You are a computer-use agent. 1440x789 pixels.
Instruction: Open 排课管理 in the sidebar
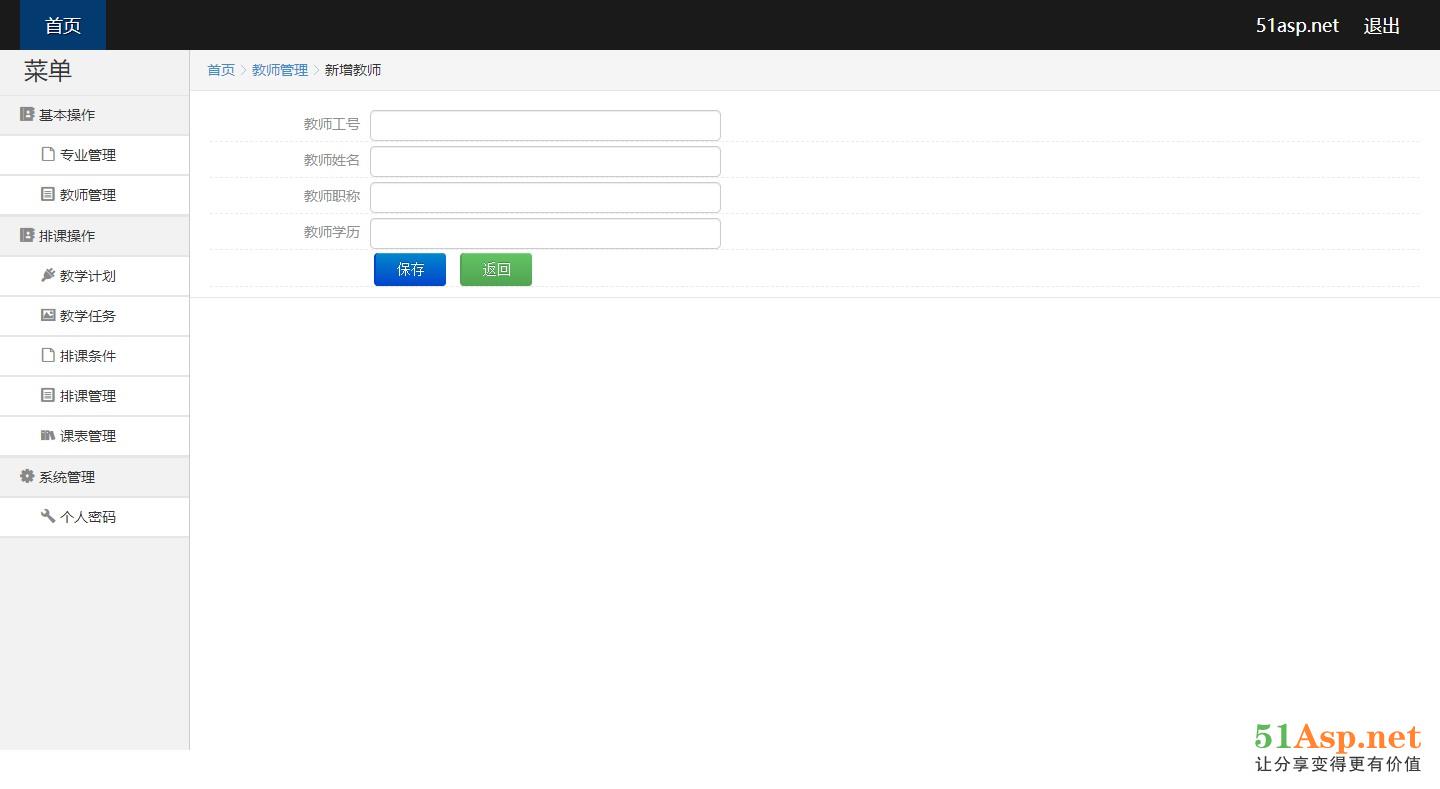point(94,396)
